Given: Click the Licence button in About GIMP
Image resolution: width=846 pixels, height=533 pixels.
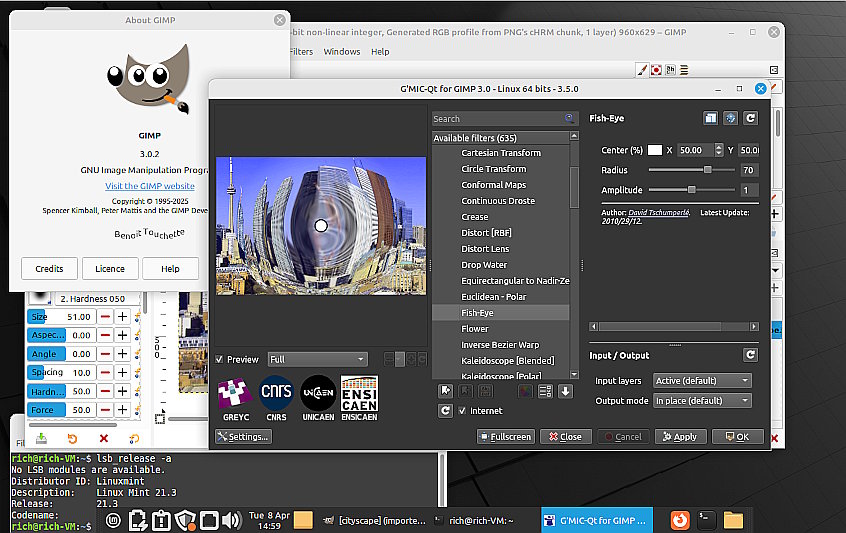Looking at the screenshot, I should click(110, 269).
